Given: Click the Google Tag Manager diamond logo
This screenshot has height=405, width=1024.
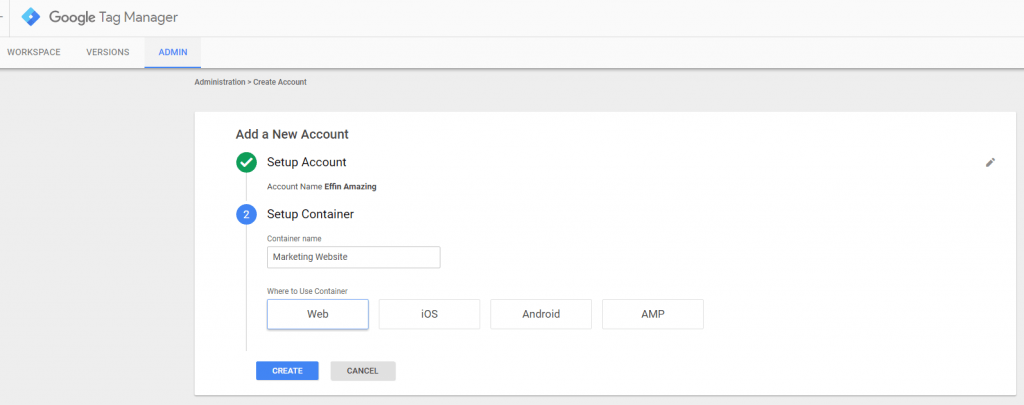Looking at the screenshot, I should coord(31,18).
